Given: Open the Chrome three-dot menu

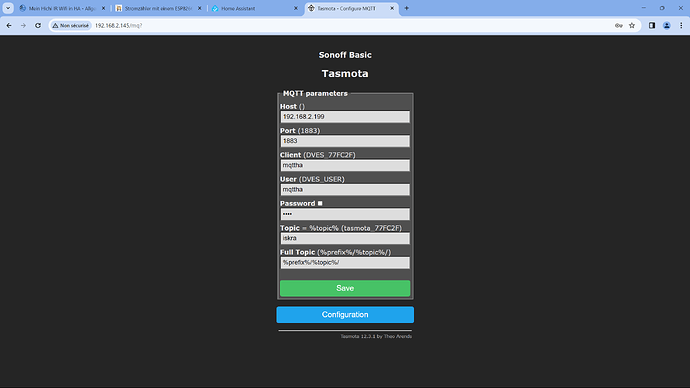Looking at the screenshot, I should pos(681,26).
